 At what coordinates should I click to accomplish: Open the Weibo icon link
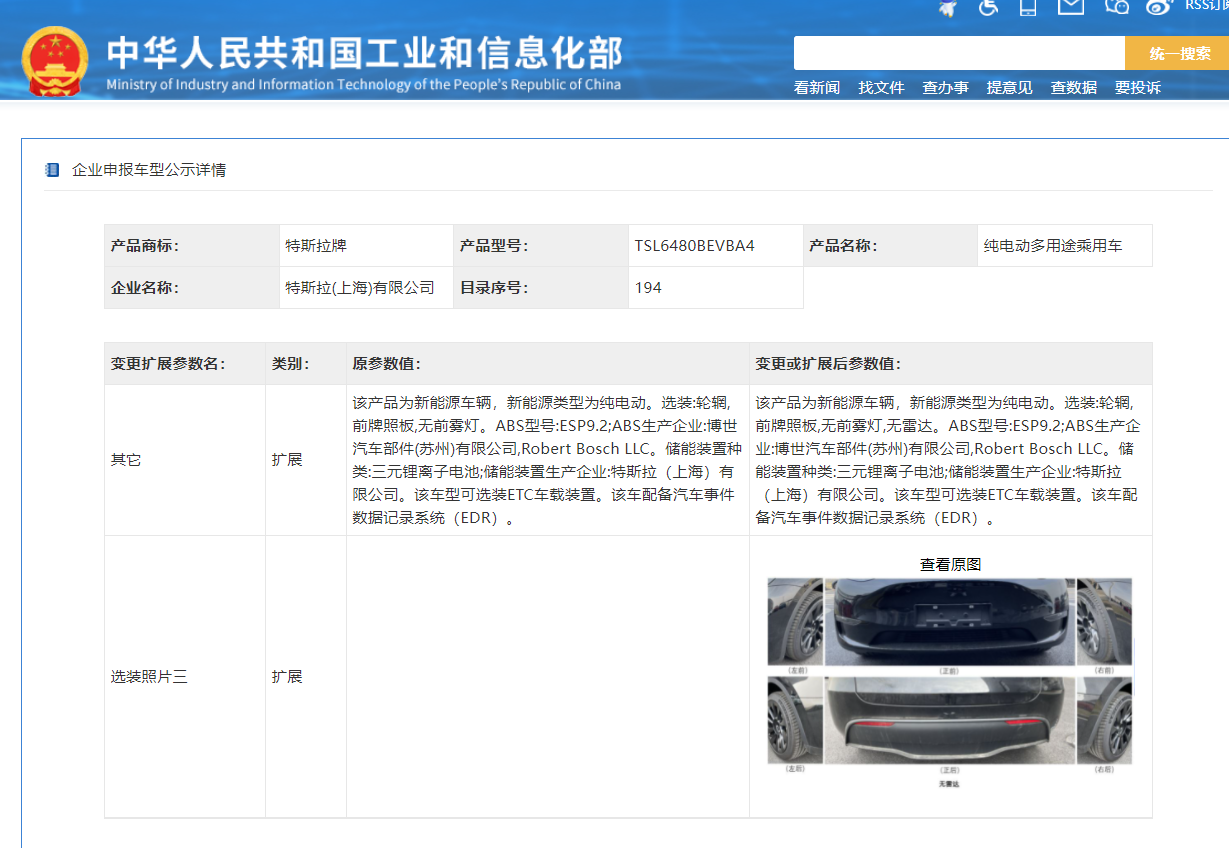coord(1158,7)
